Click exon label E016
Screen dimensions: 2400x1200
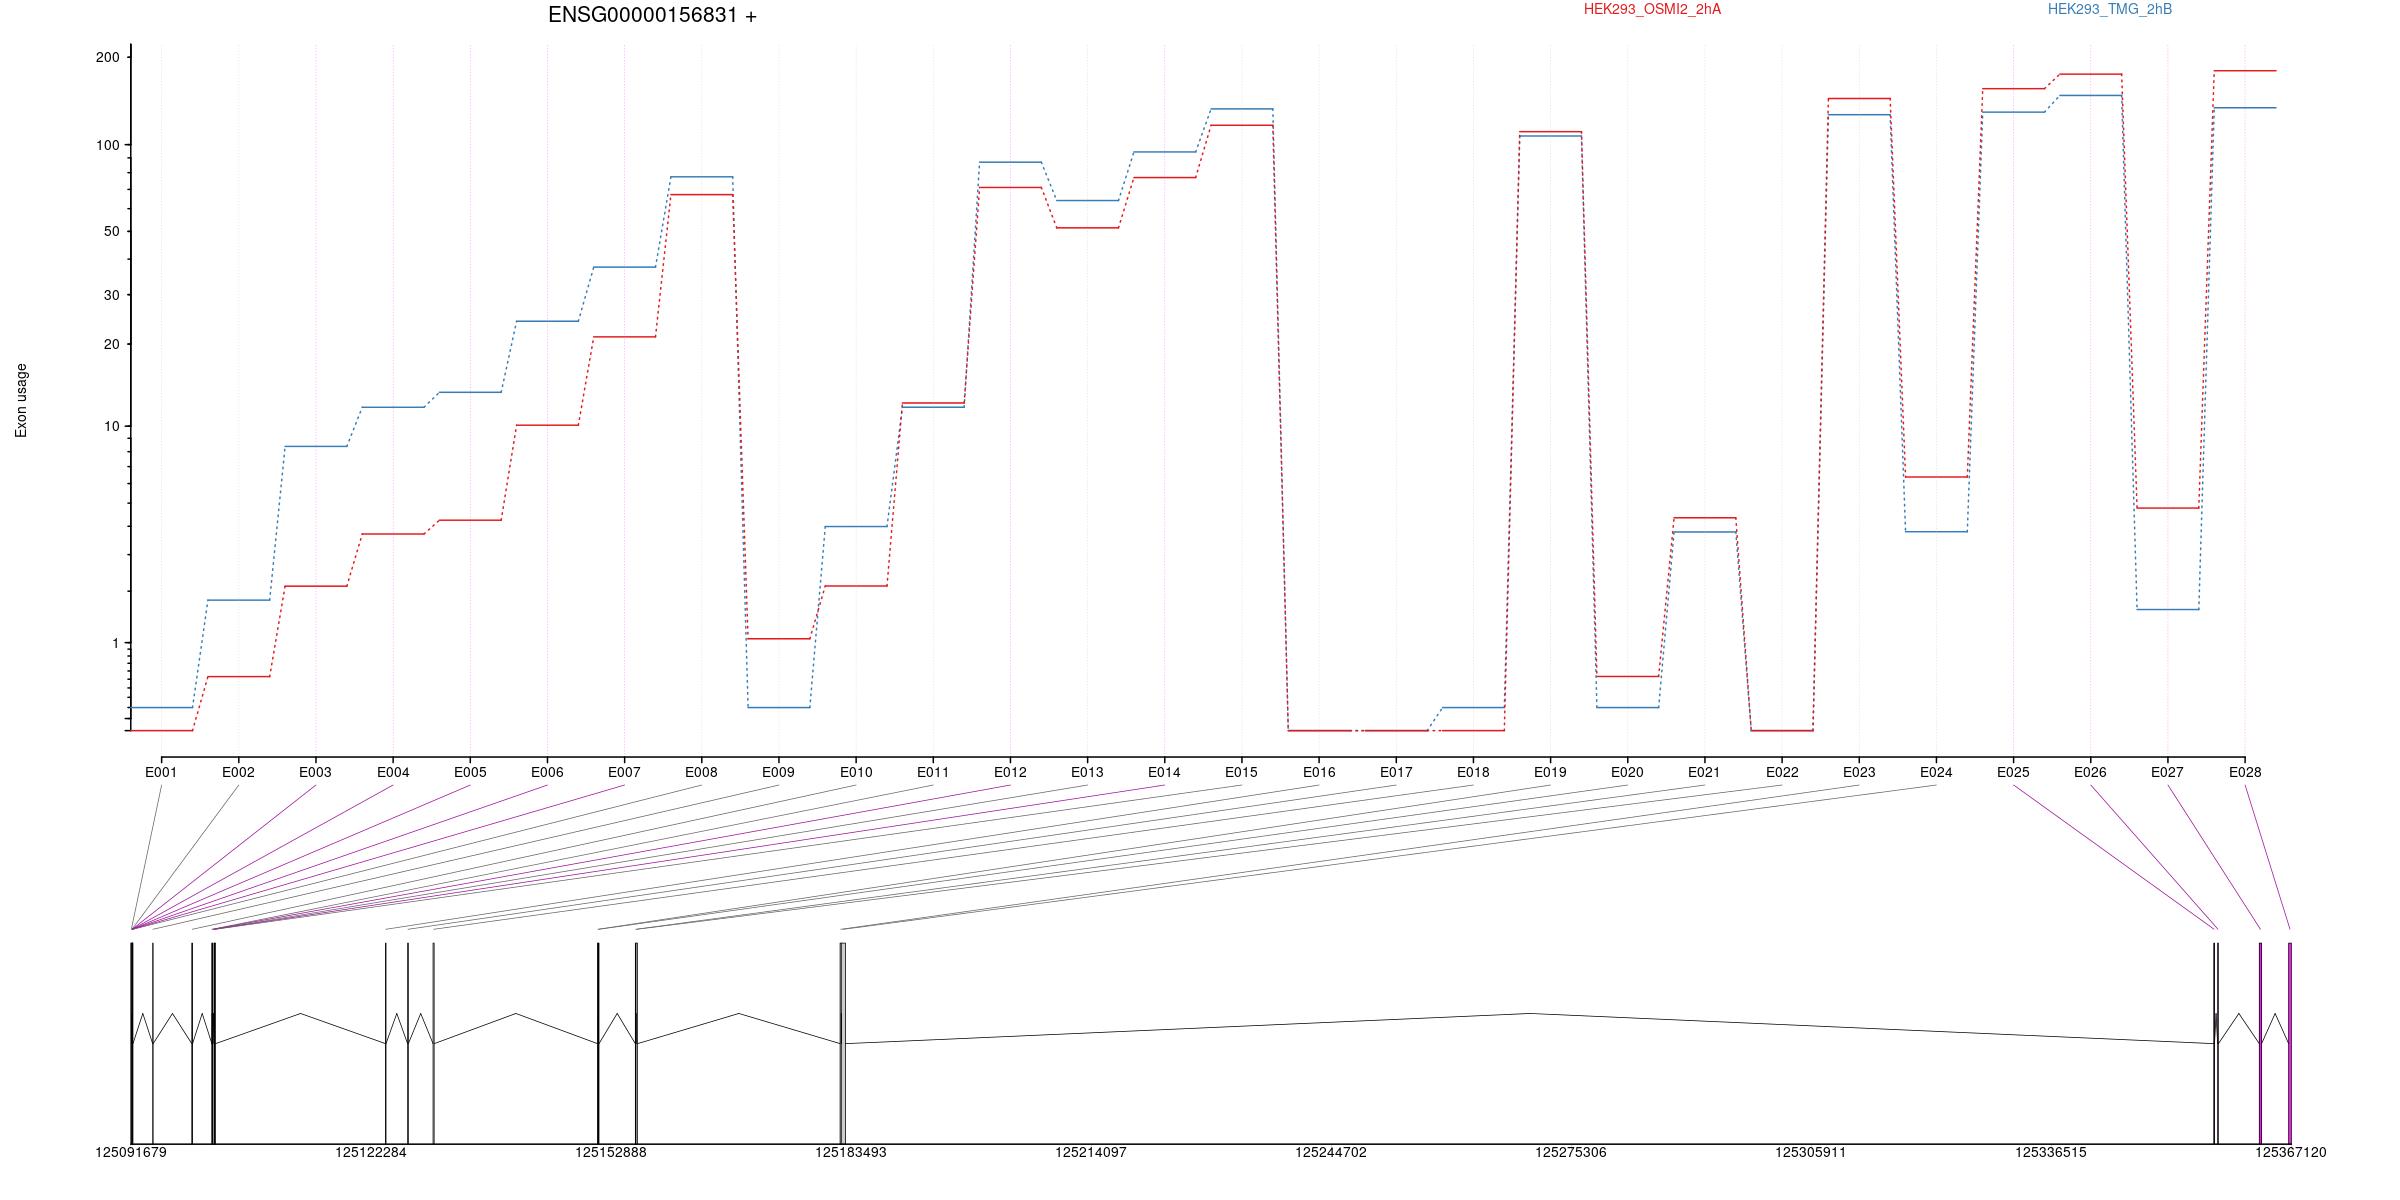pyautogui.click(x=1319, y=772)
